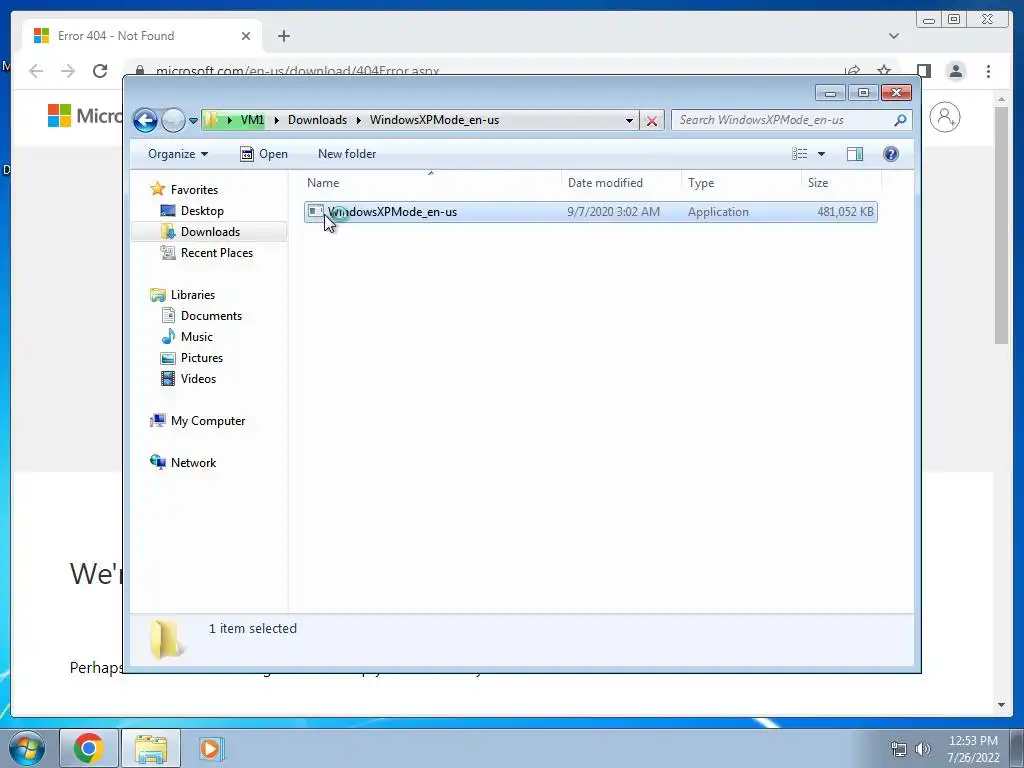Viewport: 1024px width, 768px height.
Task: Expand arrow between Downloads and WindowsXPMode_en-us
Action: click(359, 120)
